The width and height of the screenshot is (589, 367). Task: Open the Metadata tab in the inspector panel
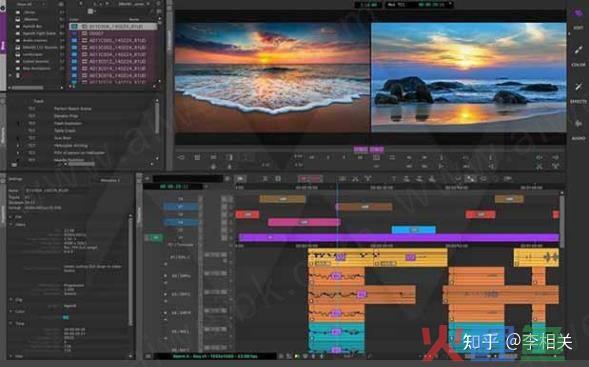click(x=110, y=180)
